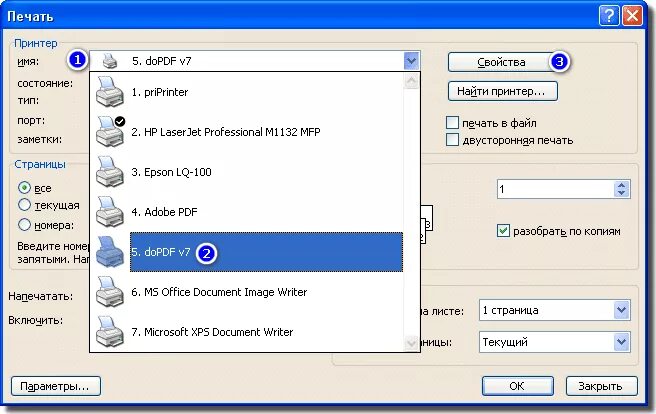
Task: Collapse the printer name dropdown arrow
Action: pyautogui.click(x=411, y=61)
